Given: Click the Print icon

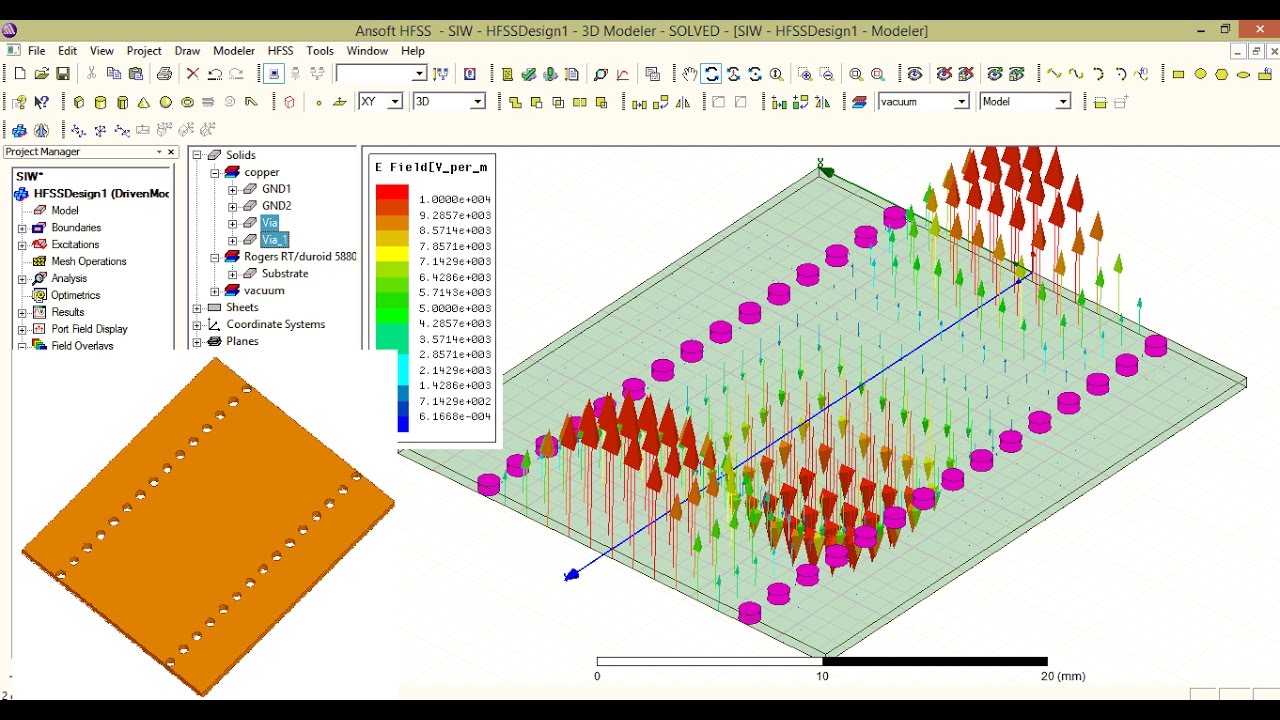Looking at the screenshot, I should (164, 74).
